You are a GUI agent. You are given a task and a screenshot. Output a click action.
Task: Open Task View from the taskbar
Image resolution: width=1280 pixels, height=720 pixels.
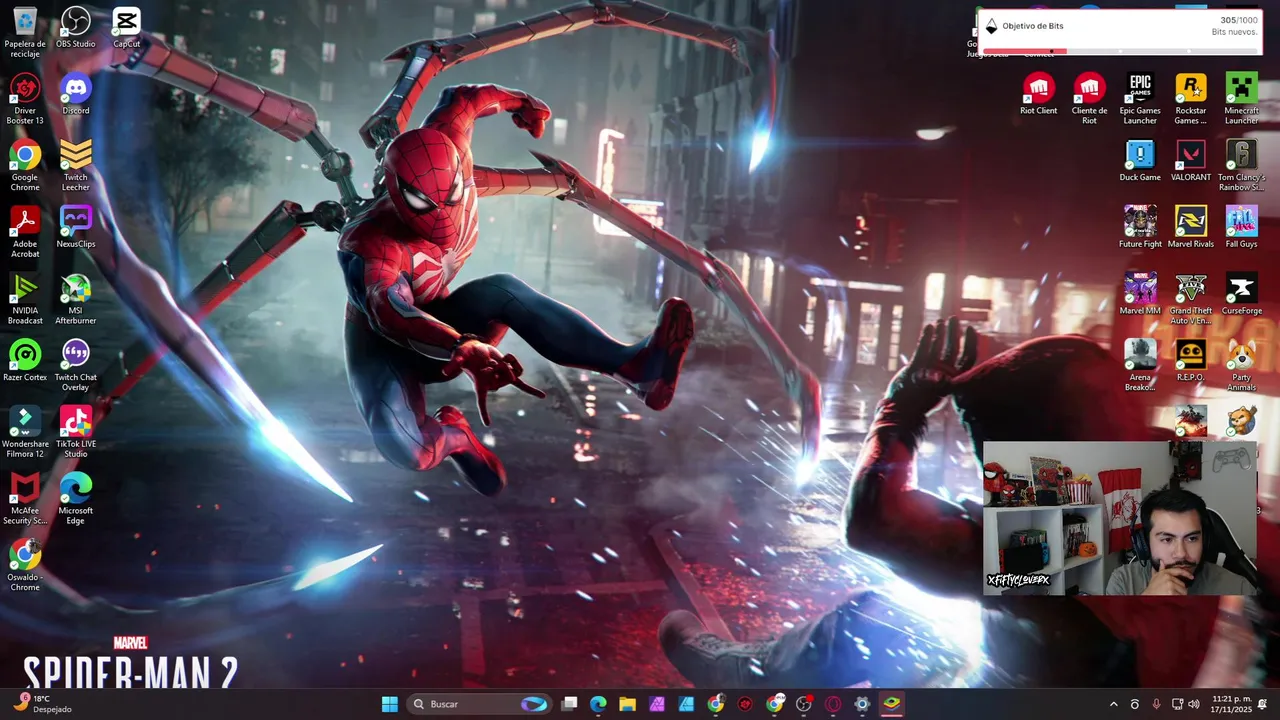pyautogui.click(x=569, y=704)
